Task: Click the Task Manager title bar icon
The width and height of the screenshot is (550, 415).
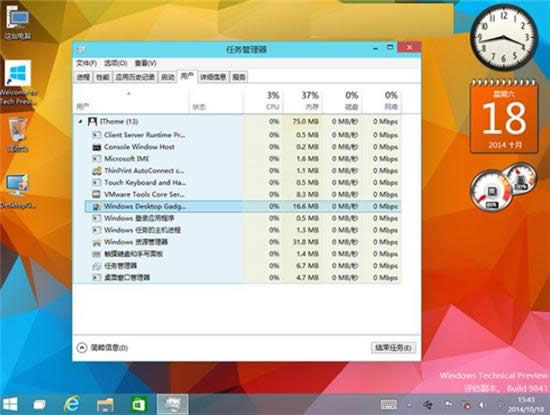Action: coord(81,49)
